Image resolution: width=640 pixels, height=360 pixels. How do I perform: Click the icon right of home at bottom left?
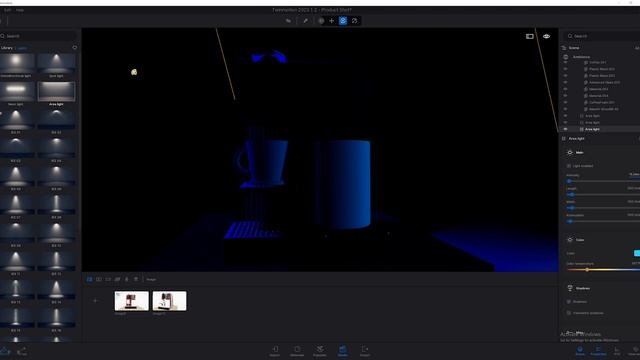coord(22,351)
